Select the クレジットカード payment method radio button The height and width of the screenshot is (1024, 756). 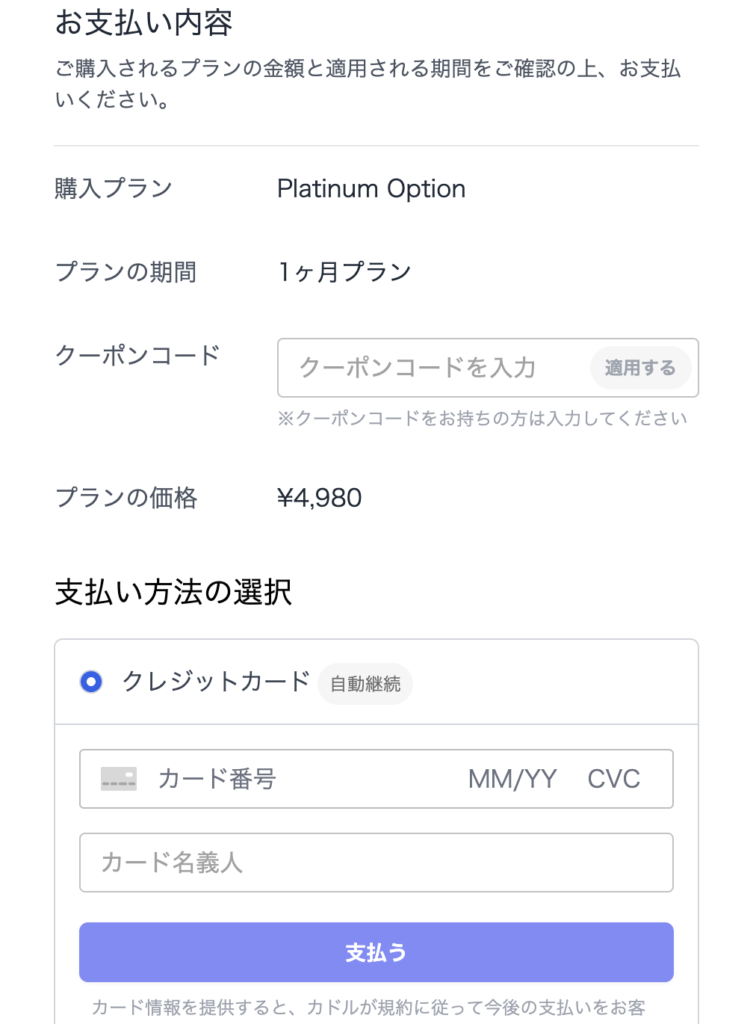(x=93, y=682)
